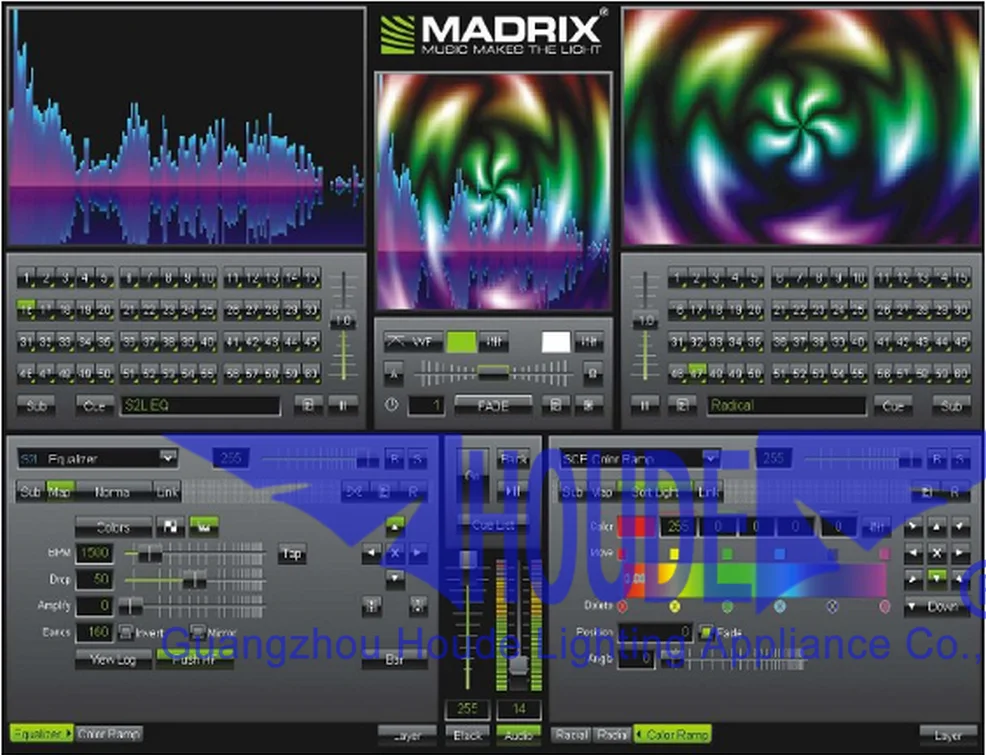The height and width of the screenshot is (755, 986).
Task: Click the X button in Color Ramp direction grid
Action: tap(937, 553)
